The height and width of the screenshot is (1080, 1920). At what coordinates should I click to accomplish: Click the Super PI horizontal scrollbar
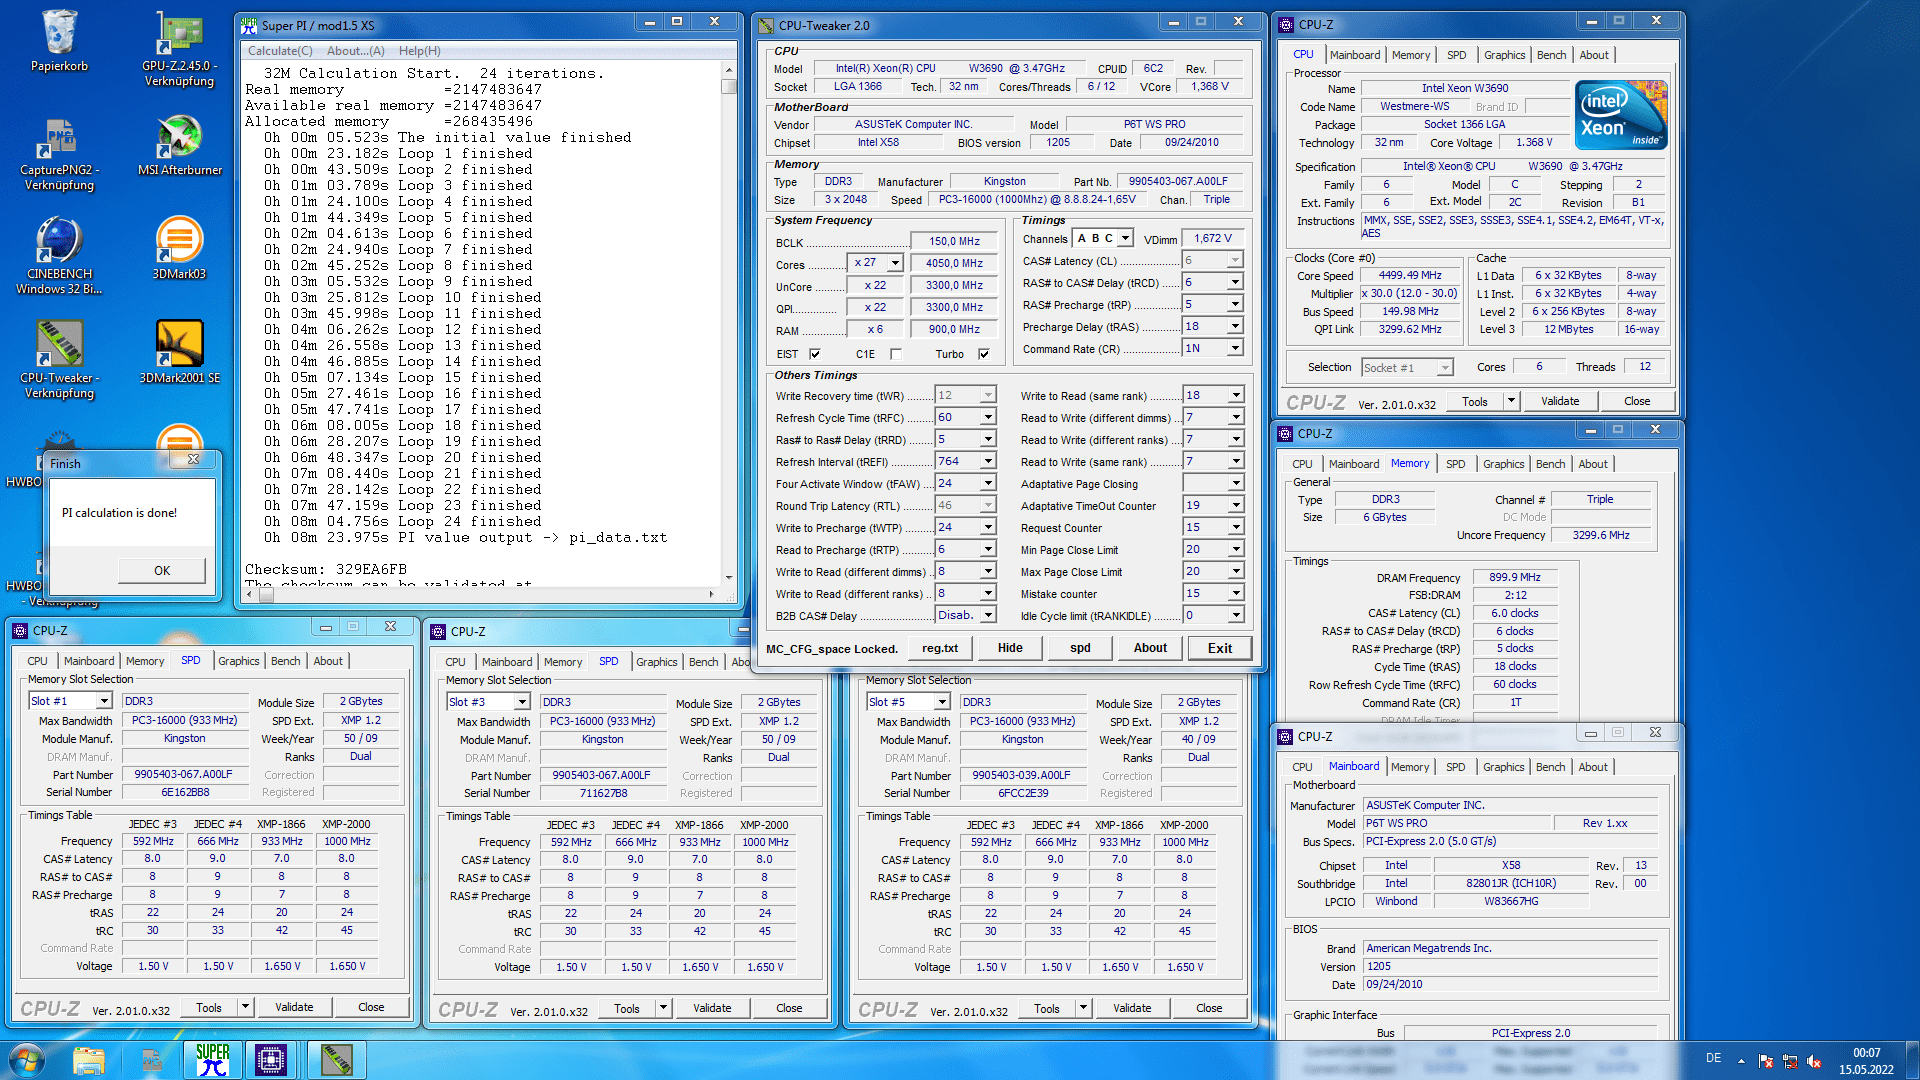click(x=480, y=594)
